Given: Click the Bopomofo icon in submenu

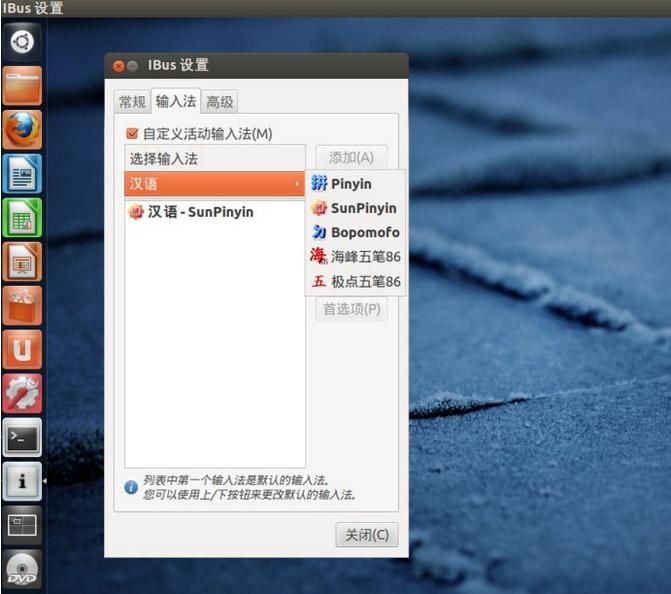Looking at the screenshot, I should [319, 232].
